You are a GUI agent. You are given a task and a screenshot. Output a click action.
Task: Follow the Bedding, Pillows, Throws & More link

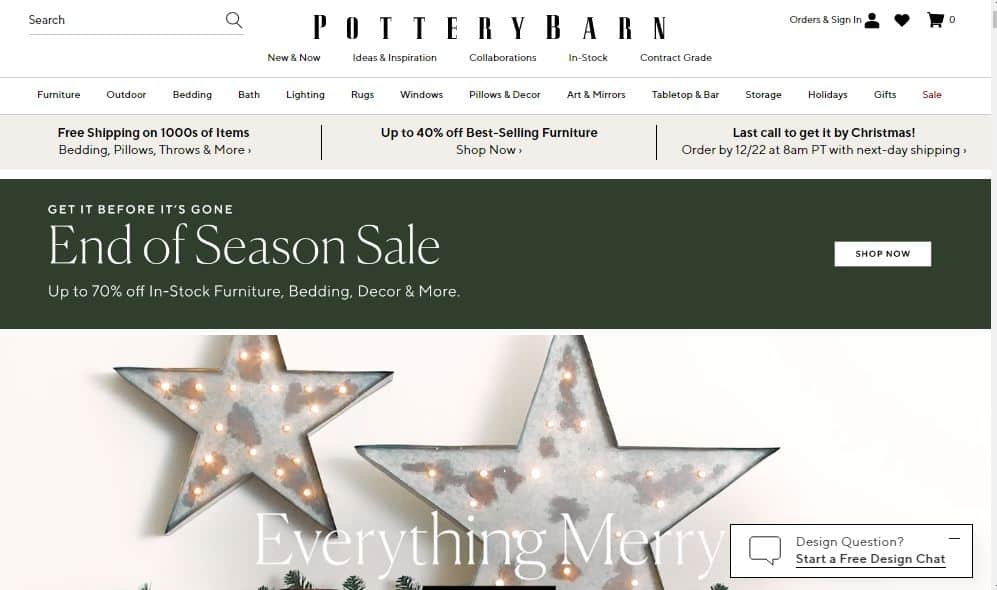coord(155,150)
